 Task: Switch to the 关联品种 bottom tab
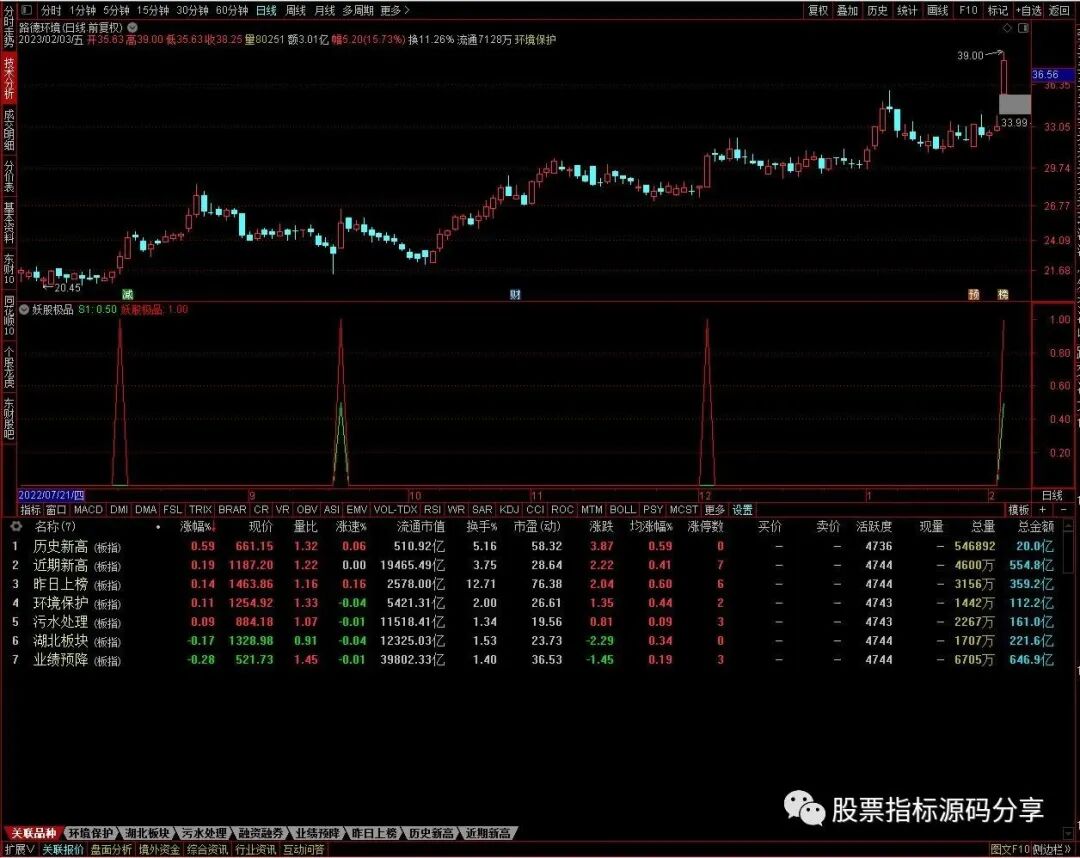(x=33, y=833)
